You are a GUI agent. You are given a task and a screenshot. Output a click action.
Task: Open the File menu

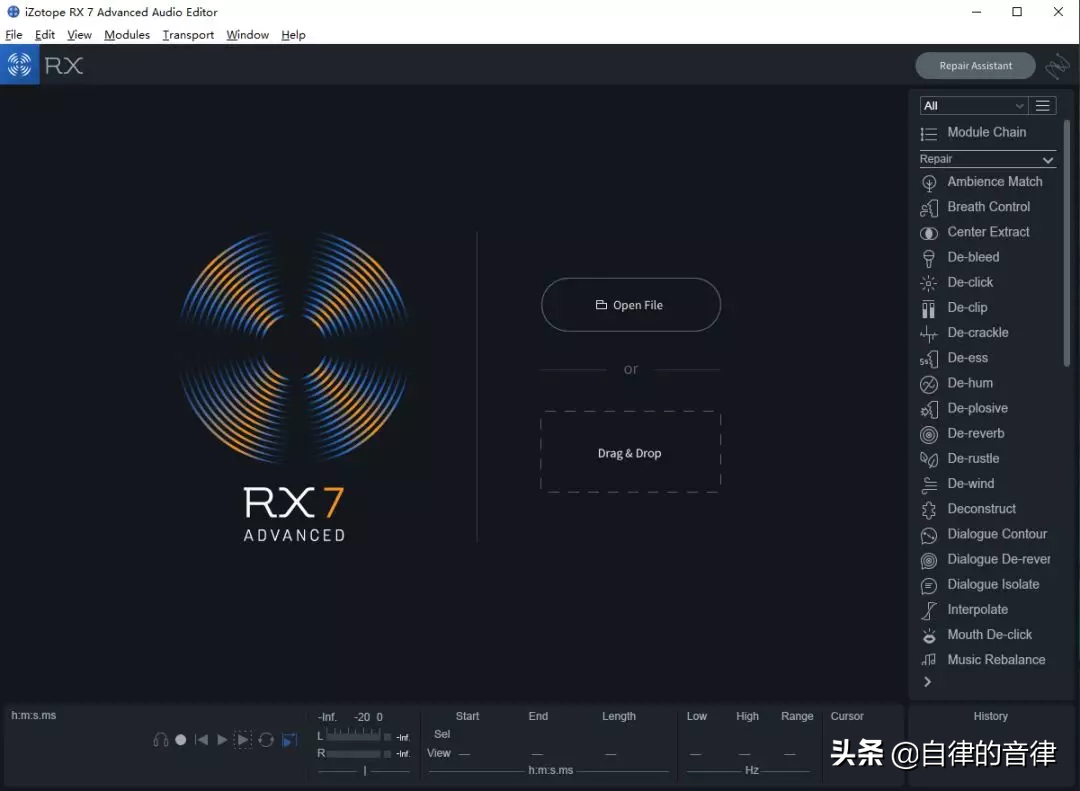click(x=14, y=34)
